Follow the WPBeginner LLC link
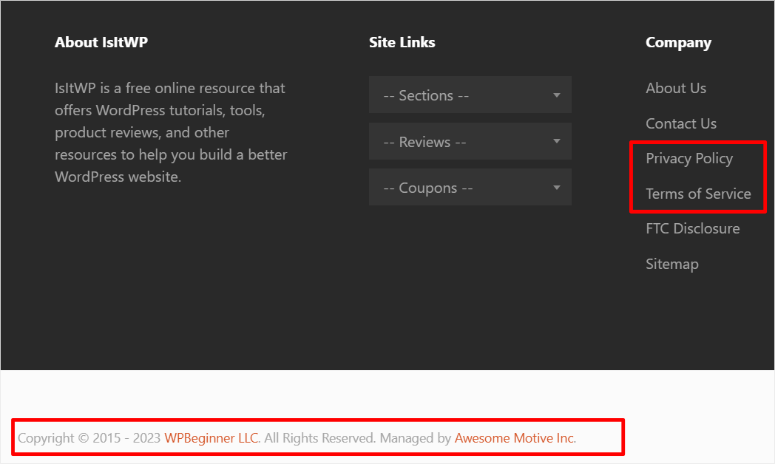The height and width of the screenshot is (464, 775). [212, 438]
